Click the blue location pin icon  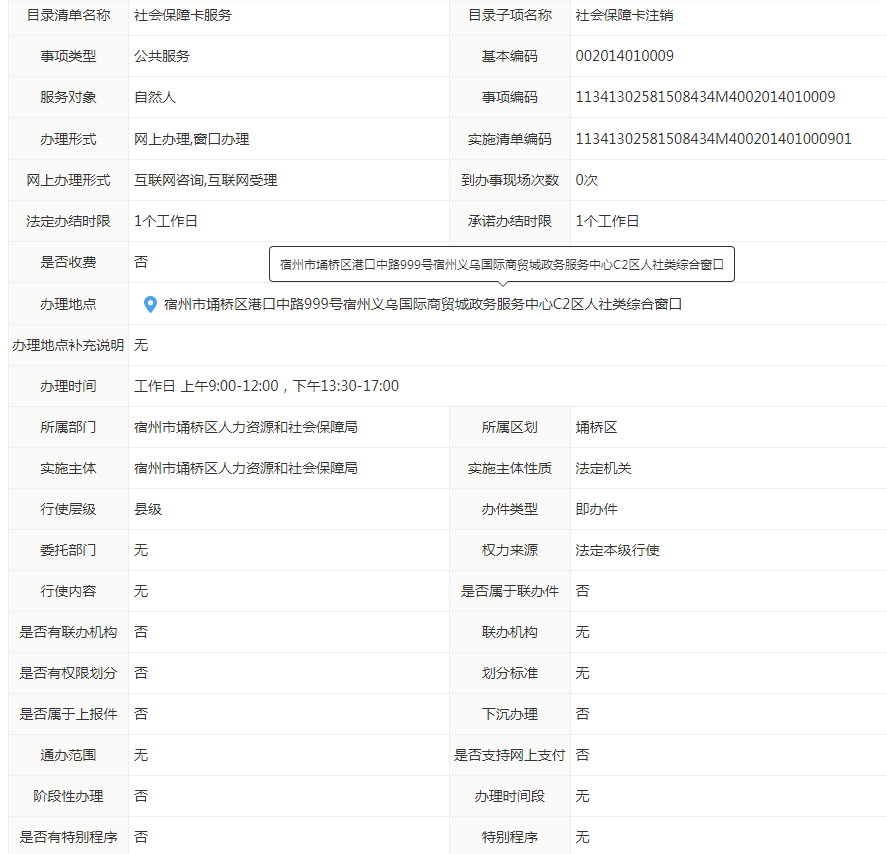pos(150,304)
